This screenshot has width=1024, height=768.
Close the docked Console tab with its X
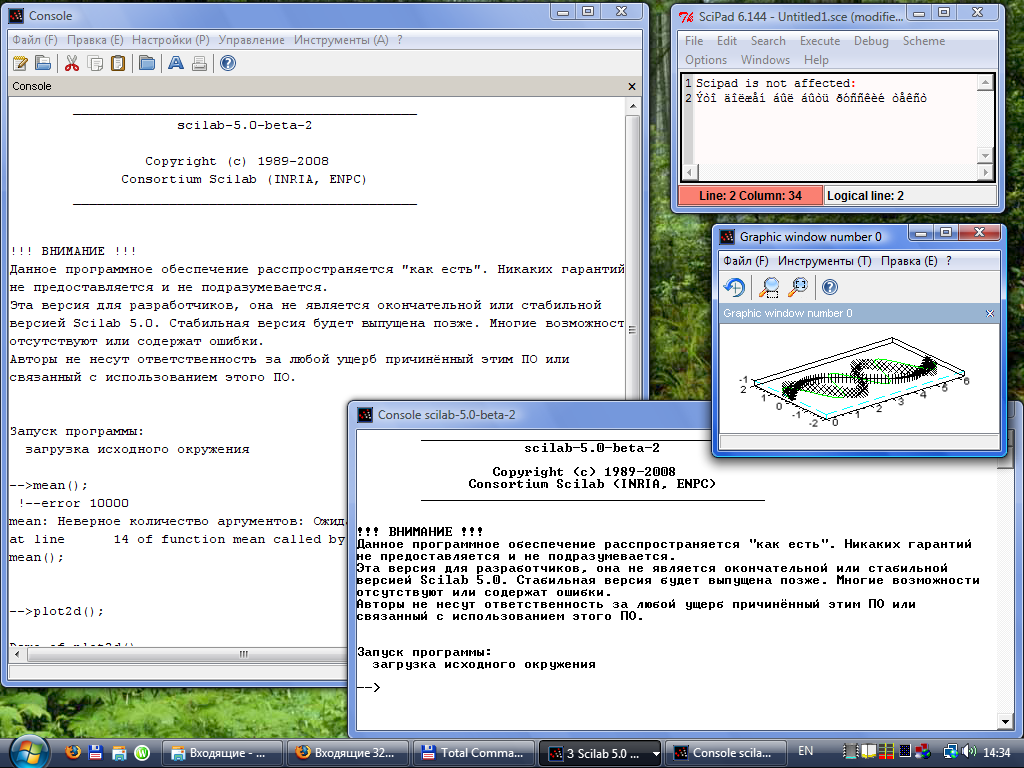click(x=632, y=86)
